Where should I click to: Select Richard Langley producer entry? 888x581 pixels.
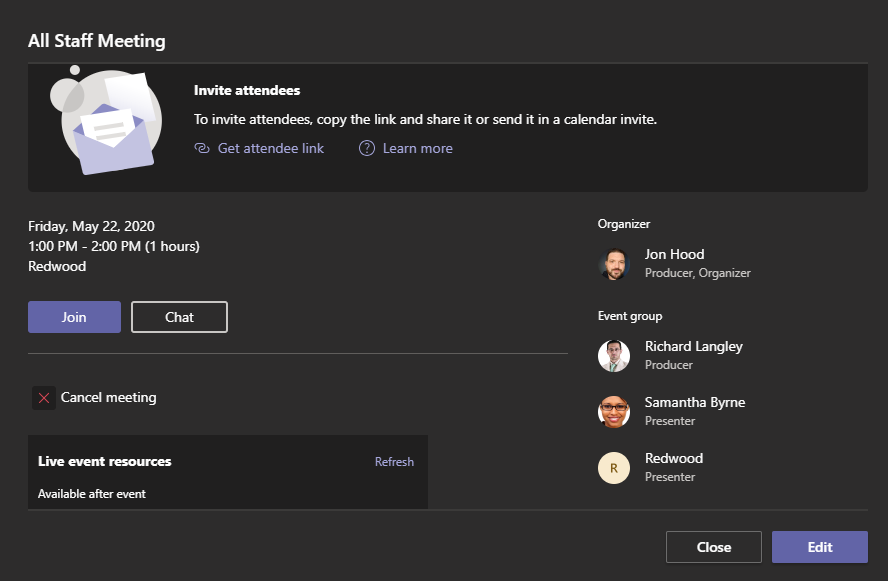coord(694,355)
